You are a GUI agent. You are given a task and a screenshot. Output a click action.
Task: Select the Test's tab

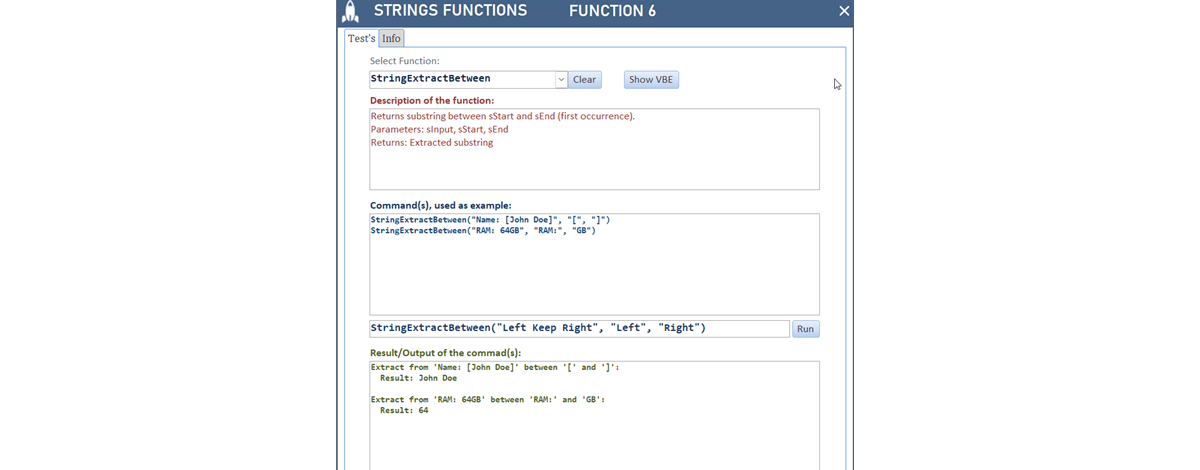coord(361,38)
